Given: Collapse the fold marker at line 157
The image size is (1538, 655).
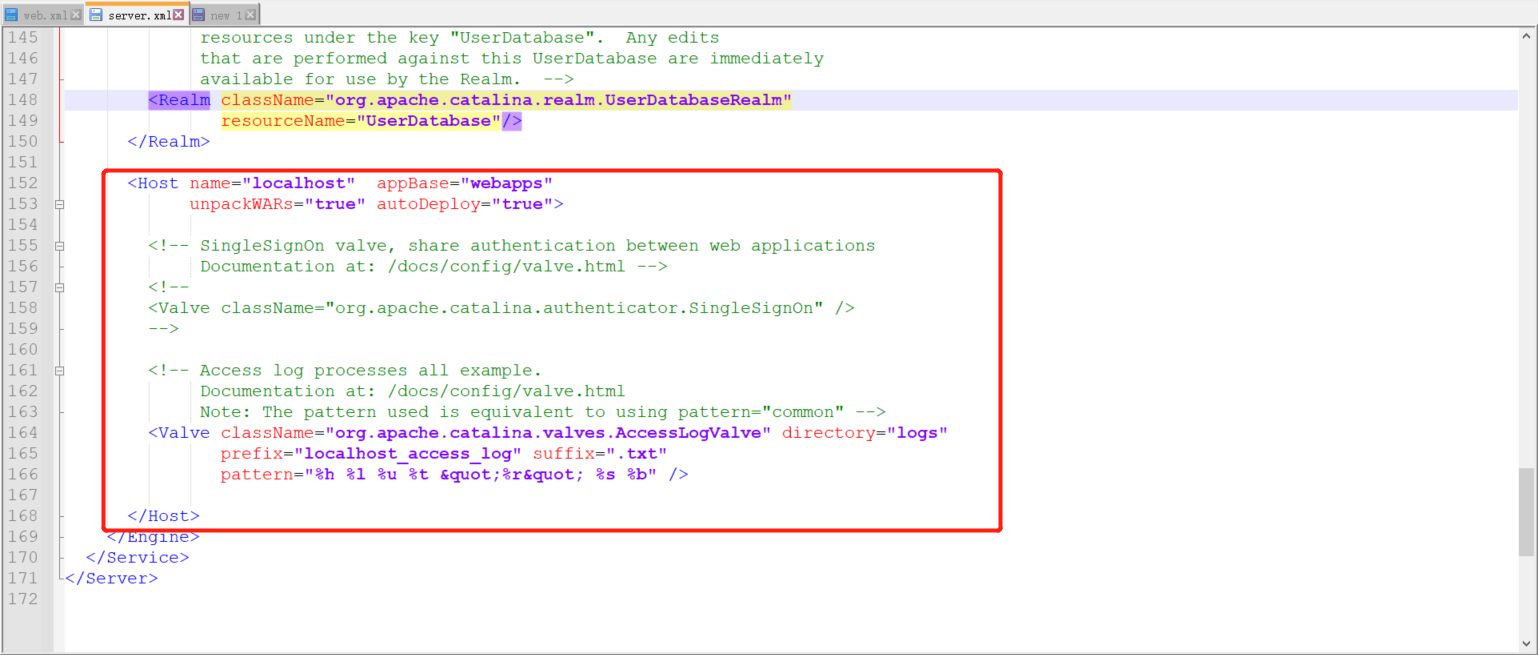Looking at the screenshot, I should pyautogui.click(x=60, y=287).
